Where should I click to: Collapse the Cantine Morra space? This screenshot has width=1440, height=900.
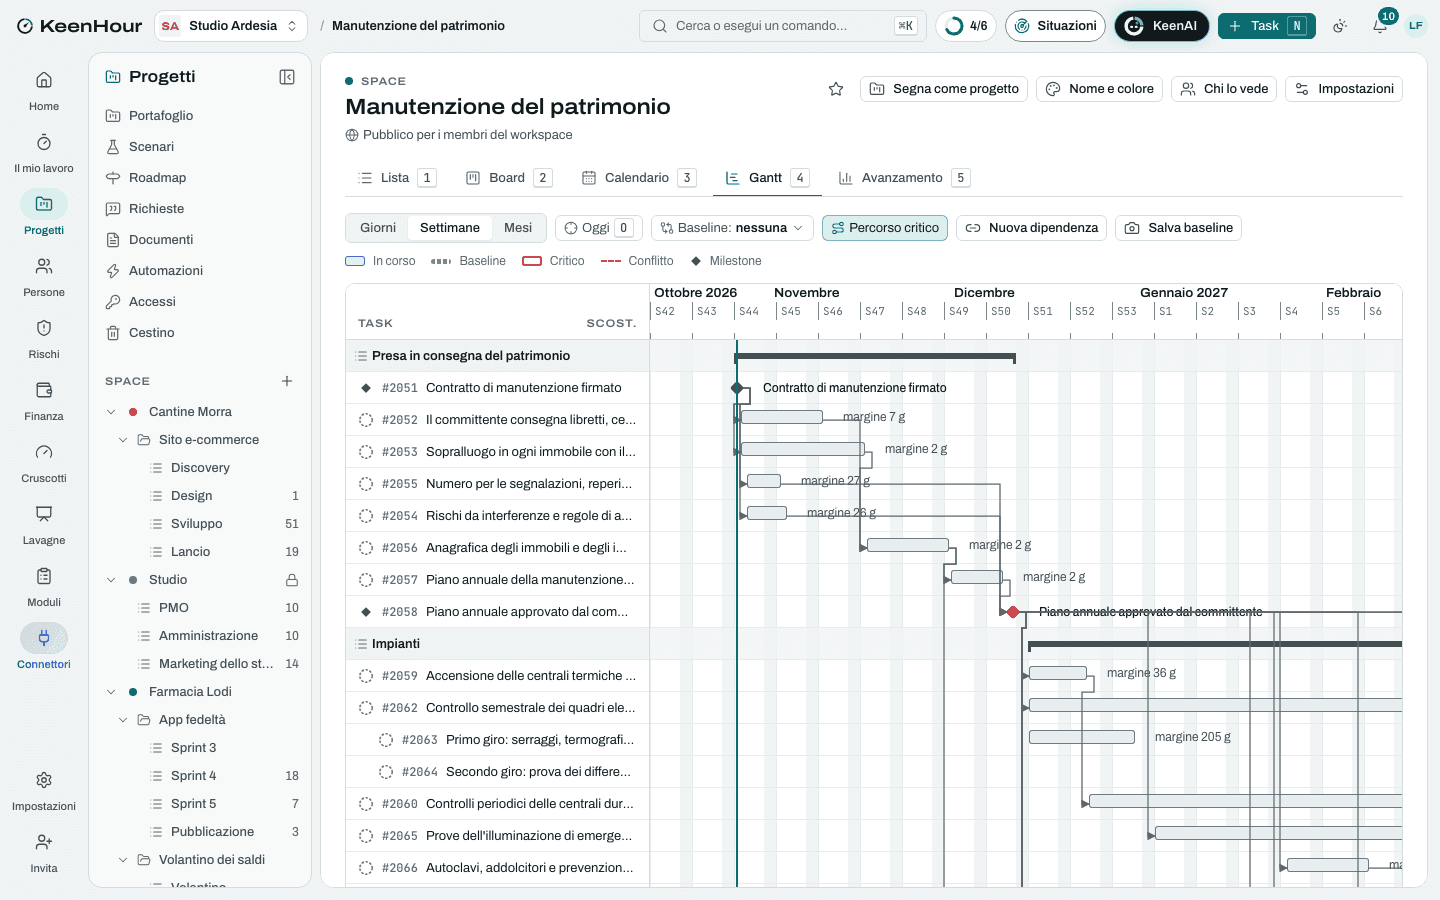111,412
